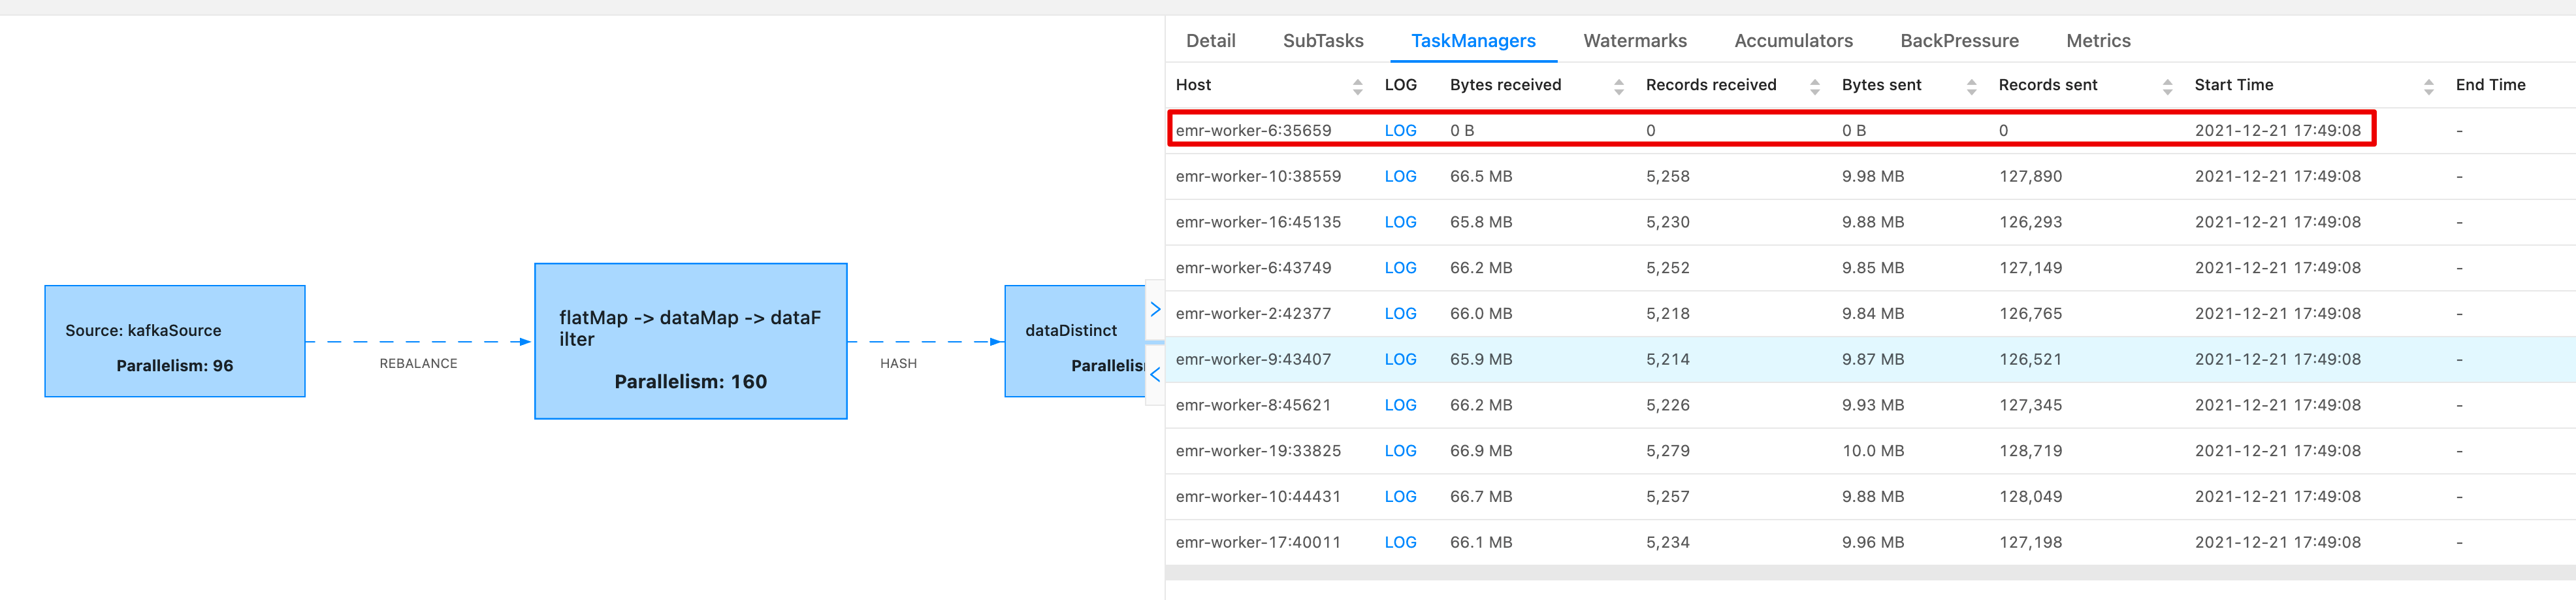Sort by Bytes received column
Image resolution: width=2576 pixels, height=600 pixels.
click(1619, 85)
